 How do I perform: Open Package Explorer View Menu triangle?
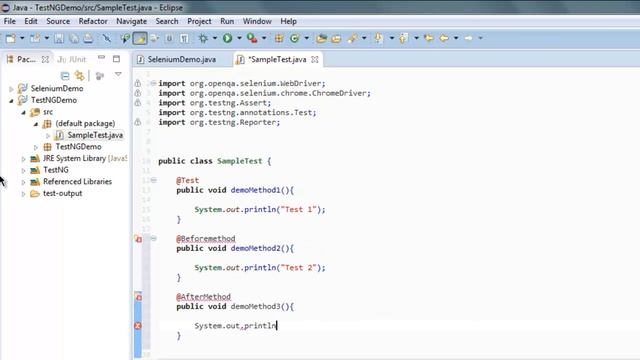click(x=118, y=74)
